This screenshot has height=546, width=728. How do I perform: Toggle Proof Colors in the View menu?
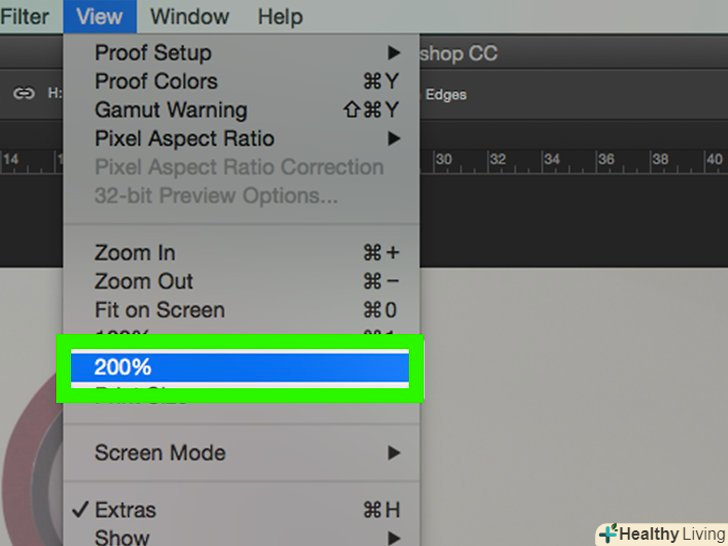(156, 81)
